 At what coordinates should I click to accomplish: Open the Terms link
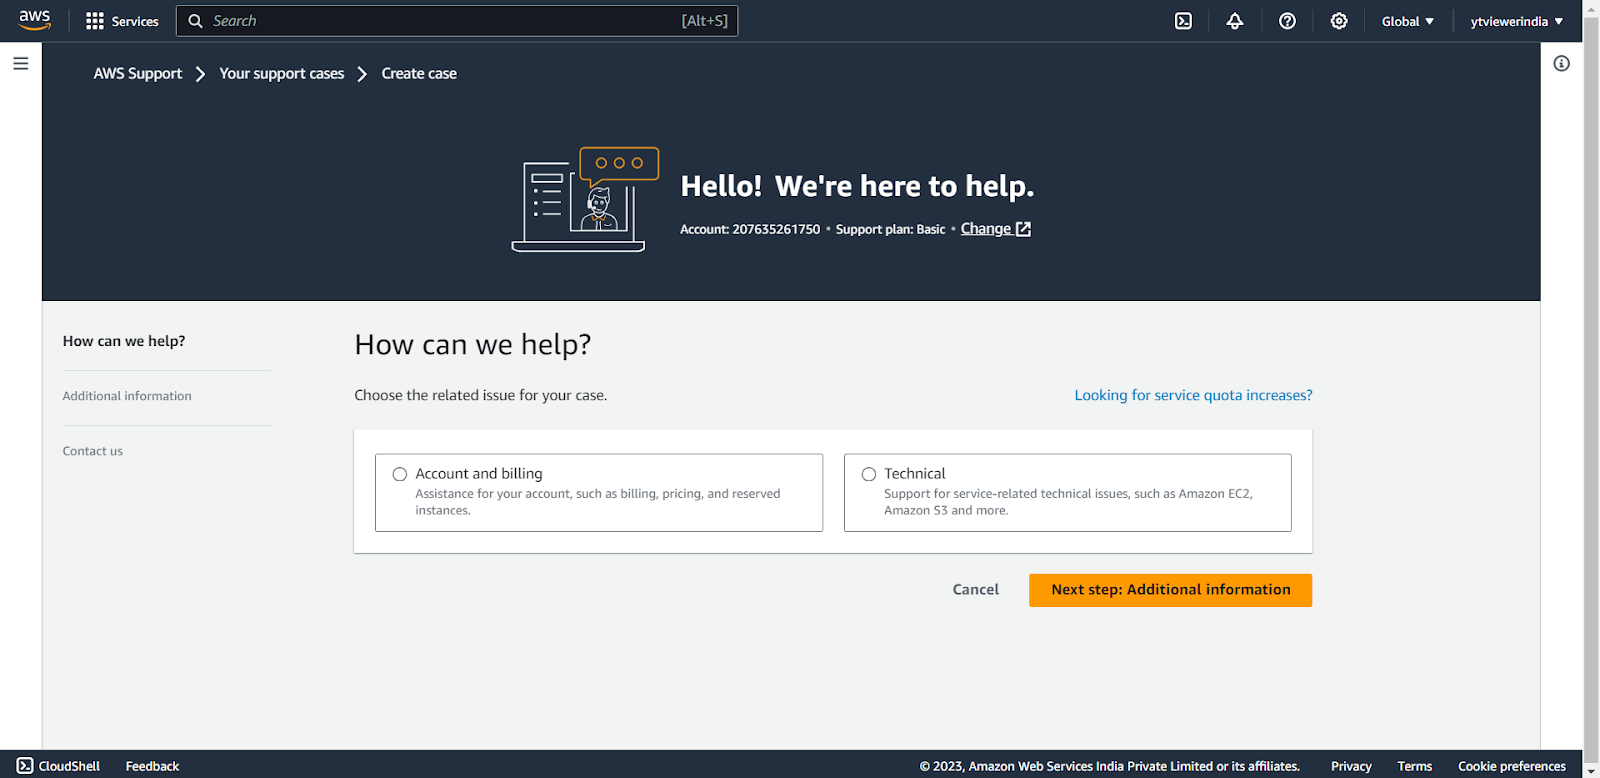[x=1414, y=766]
